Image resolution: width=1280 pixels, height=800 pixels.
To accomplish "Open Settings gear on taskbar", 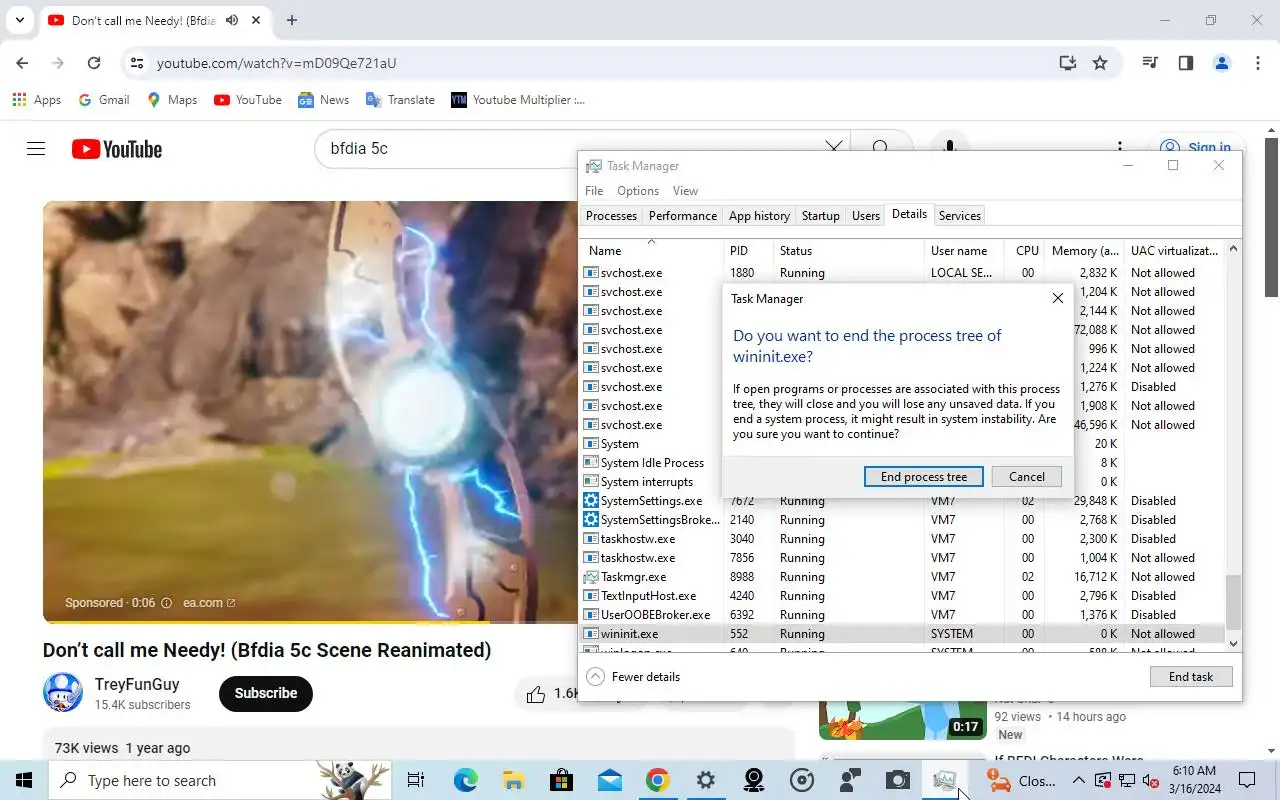I will 706,780.
